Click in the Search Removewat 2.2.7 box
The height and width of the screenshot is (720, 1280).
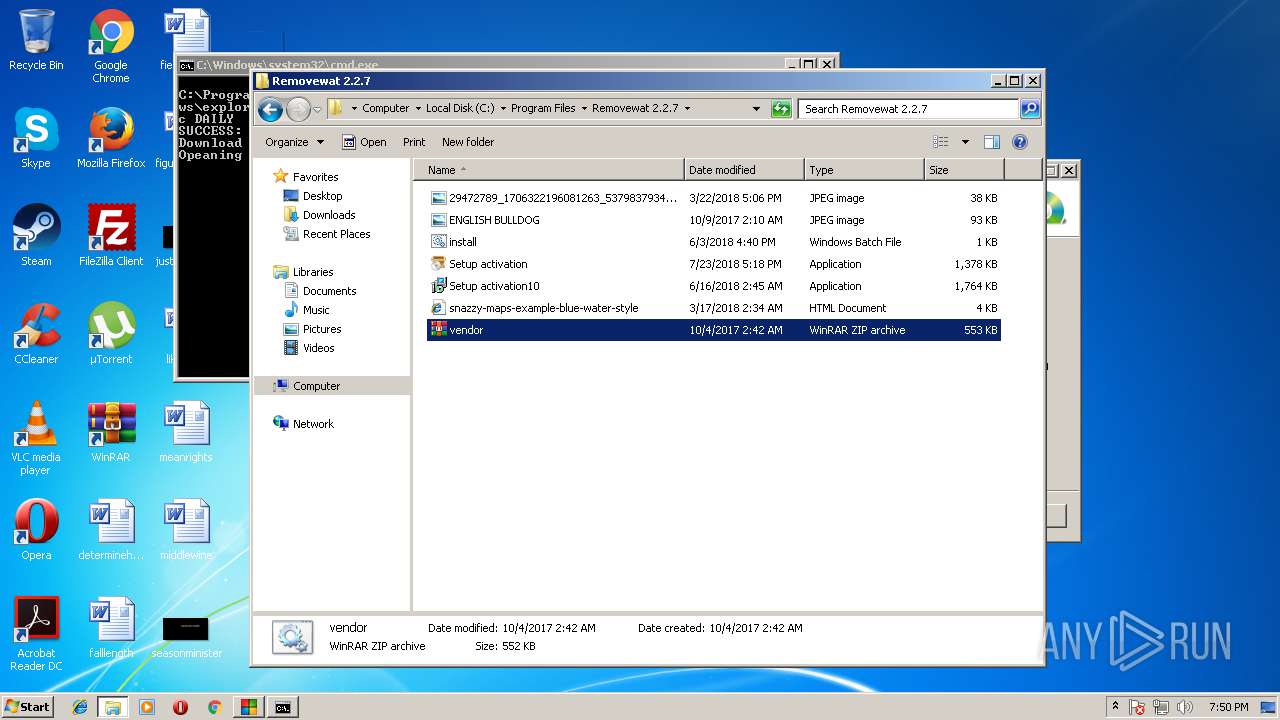tap(909, 109)
